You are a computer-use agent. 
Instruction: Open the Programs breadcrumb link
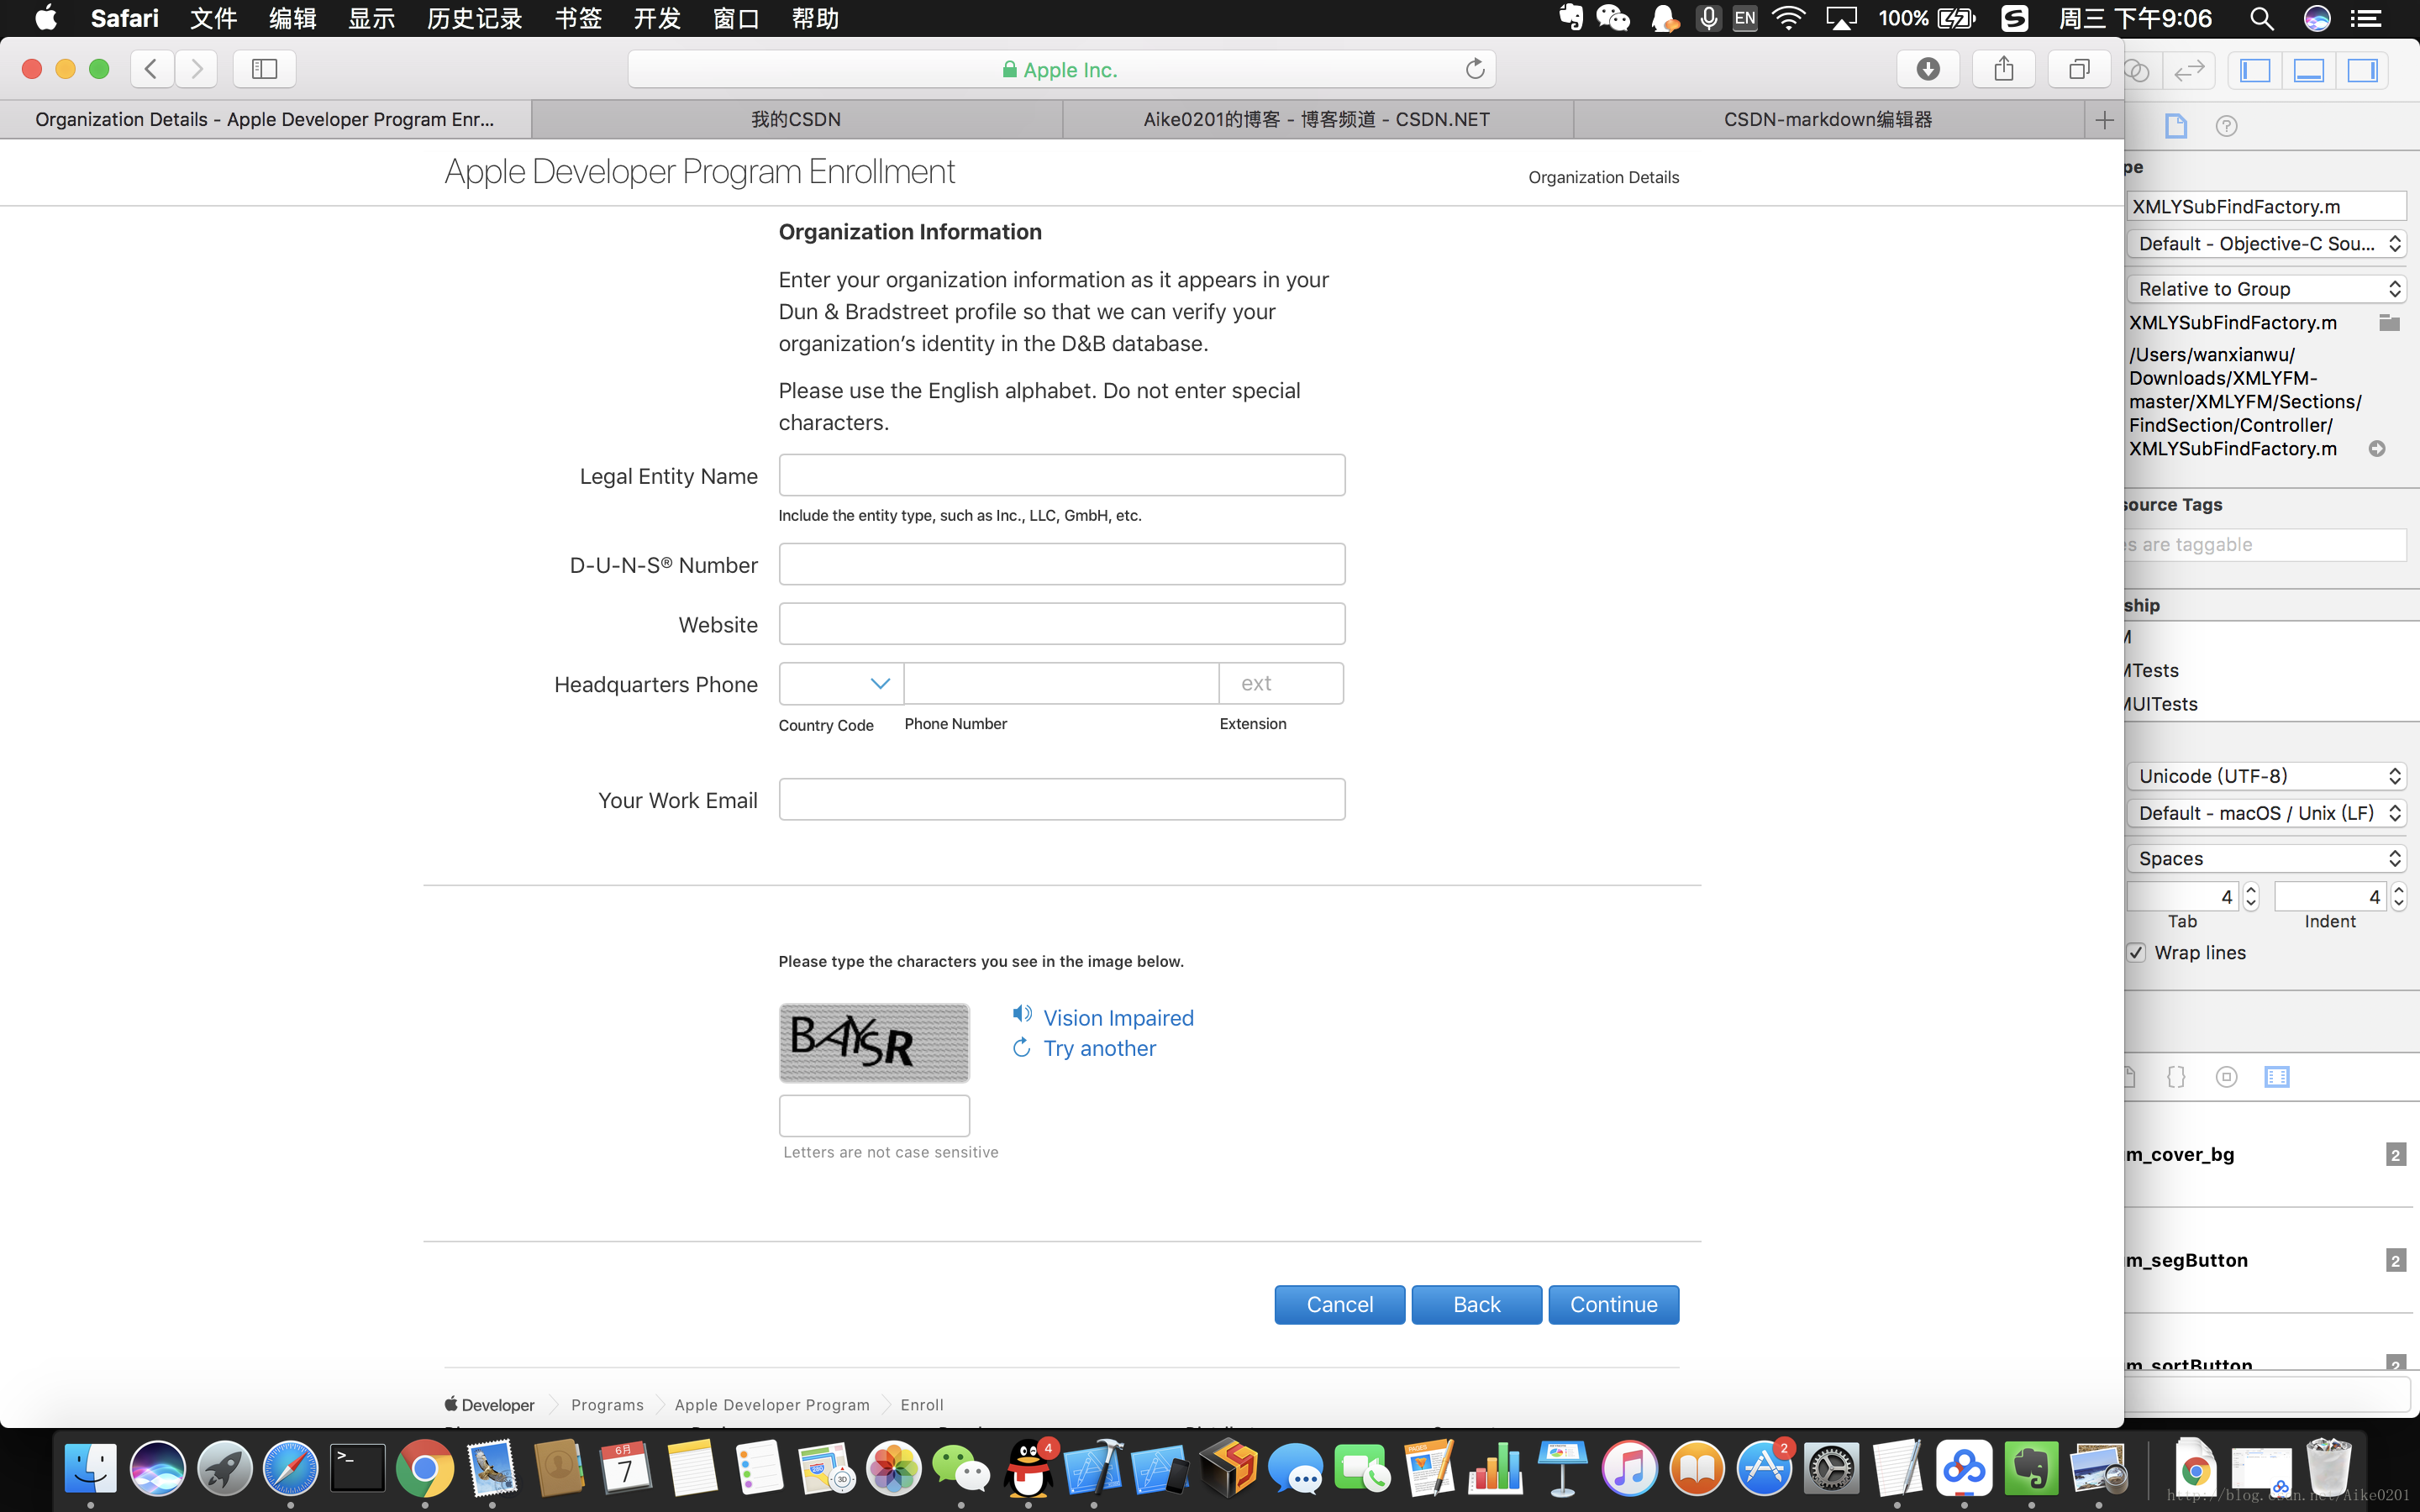(x=607, y=1404)
